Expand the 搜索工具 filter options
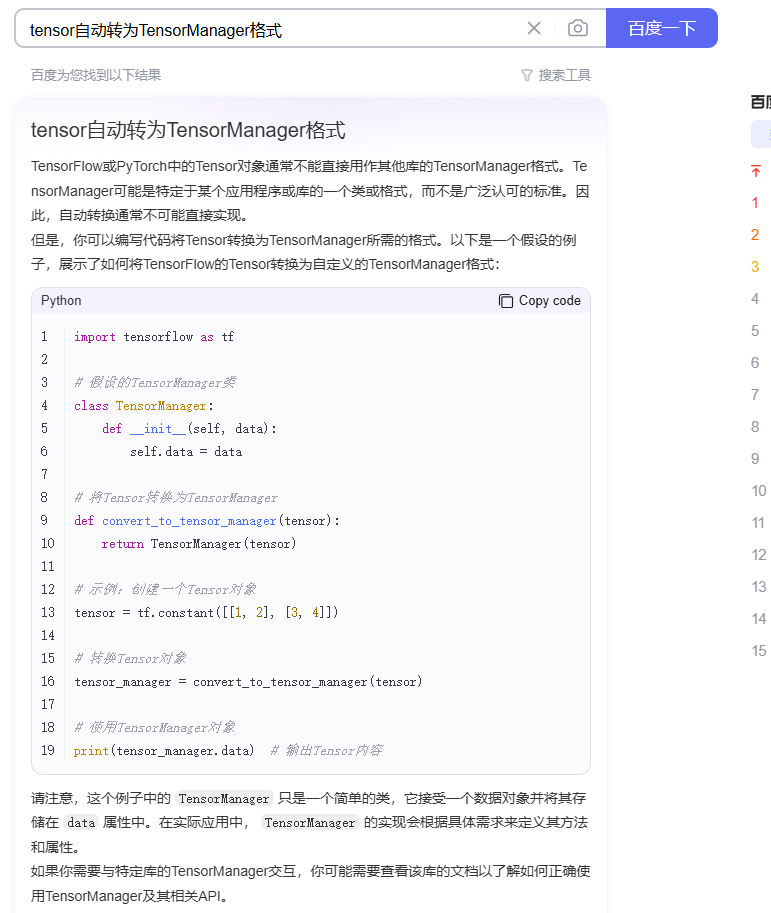The width and height of the screenshot is (771, 913). click(x=556, y=75)
